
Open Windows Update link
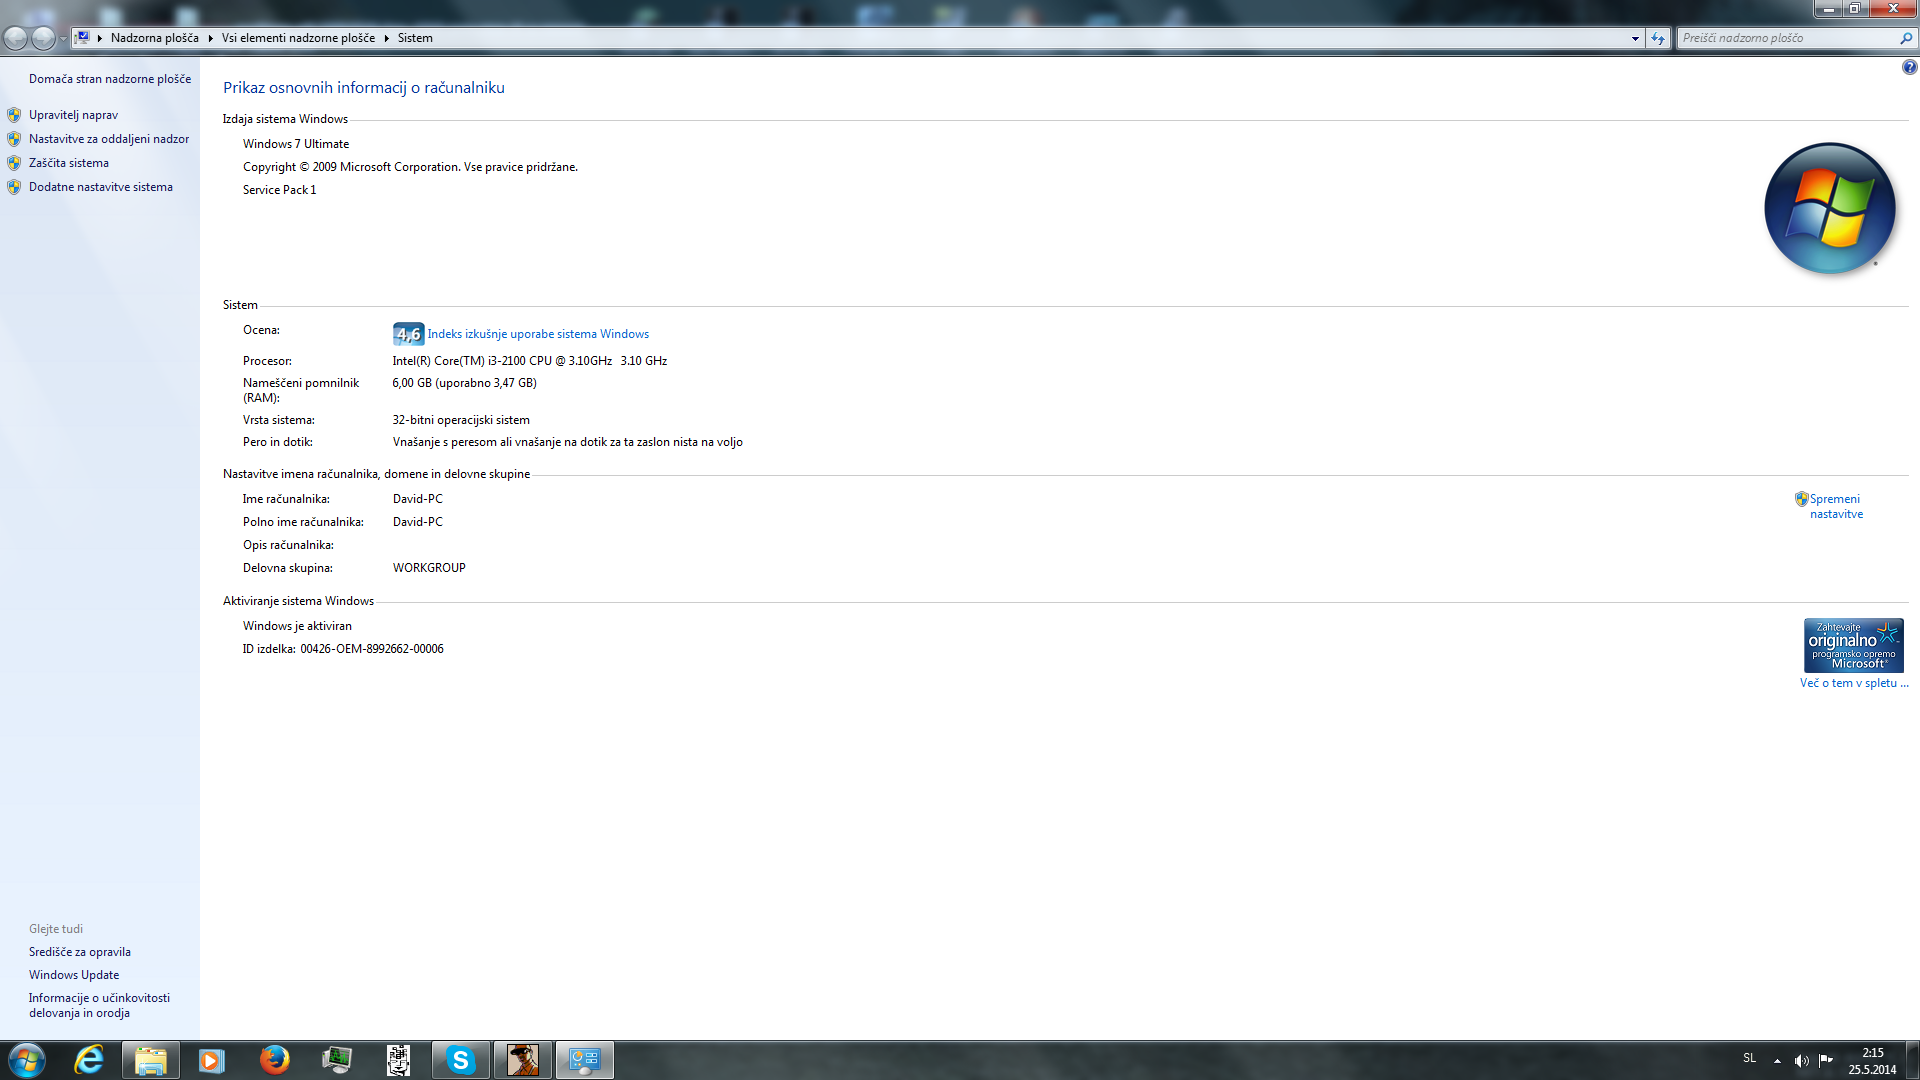tap(74, 975)
